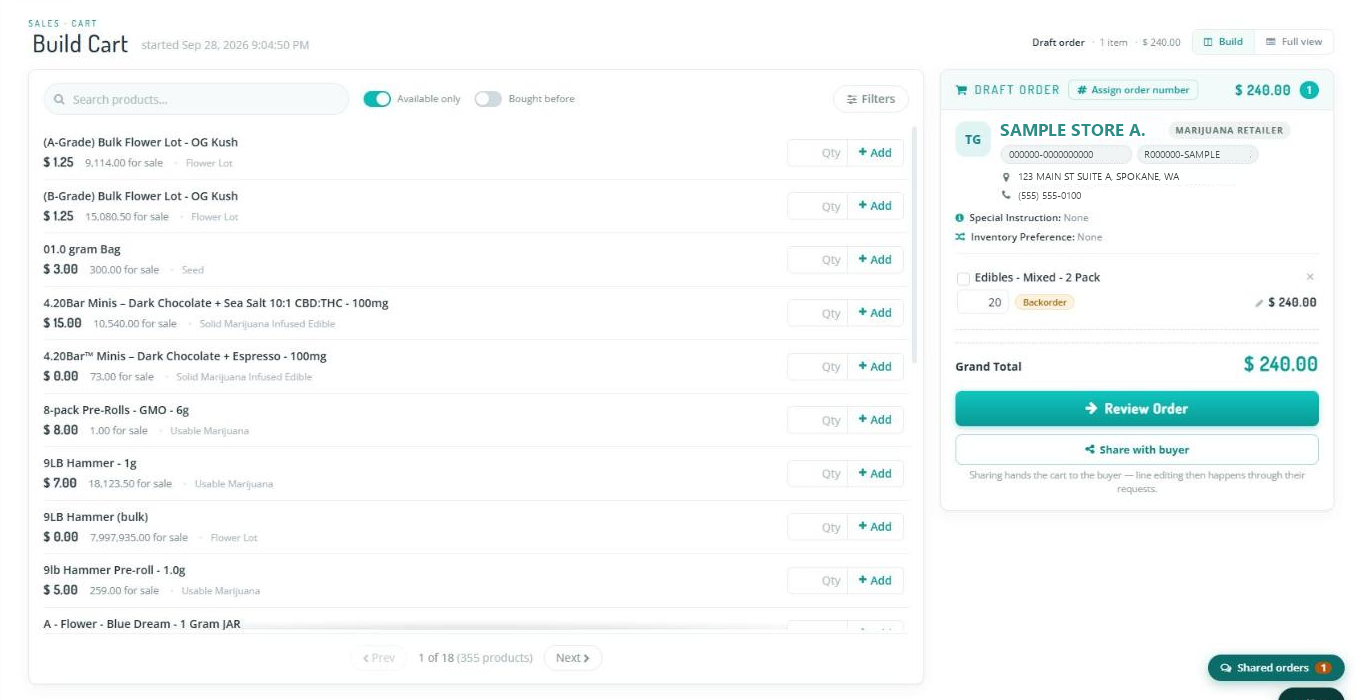Click the Grand Total $ 240.00 amount
The height and width of the screenshot is (700, 1364).
click(x=1280, y=365)
